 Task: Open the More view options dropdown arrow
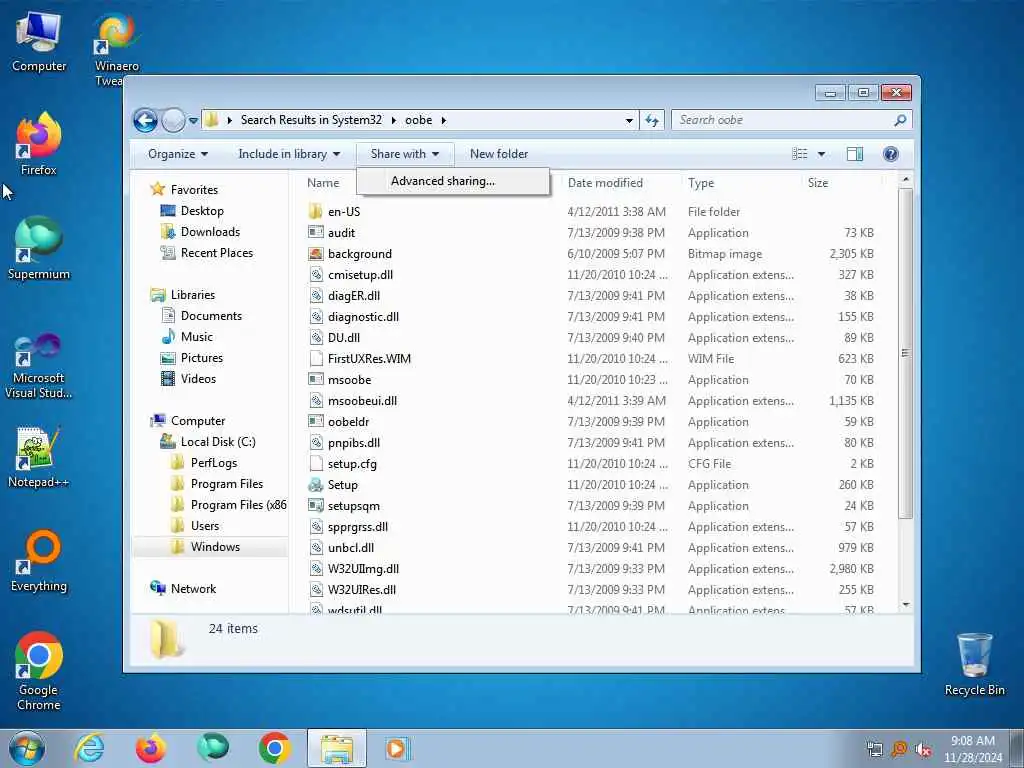(x=822, y=154)
